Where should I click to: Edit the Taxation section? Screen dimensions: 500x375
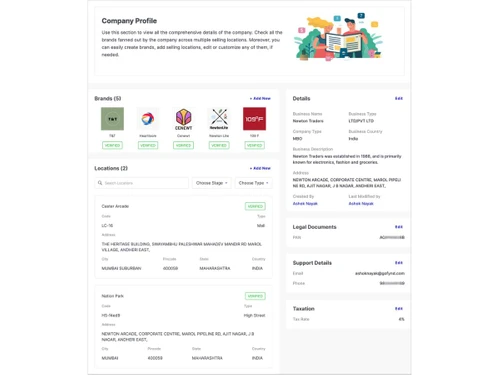[399, 309]
